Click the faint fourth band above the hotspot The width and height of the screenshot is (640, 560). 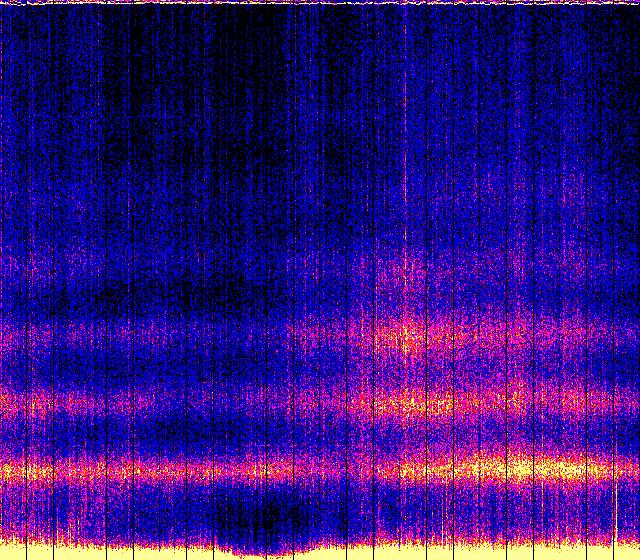(x=408, y=268)
